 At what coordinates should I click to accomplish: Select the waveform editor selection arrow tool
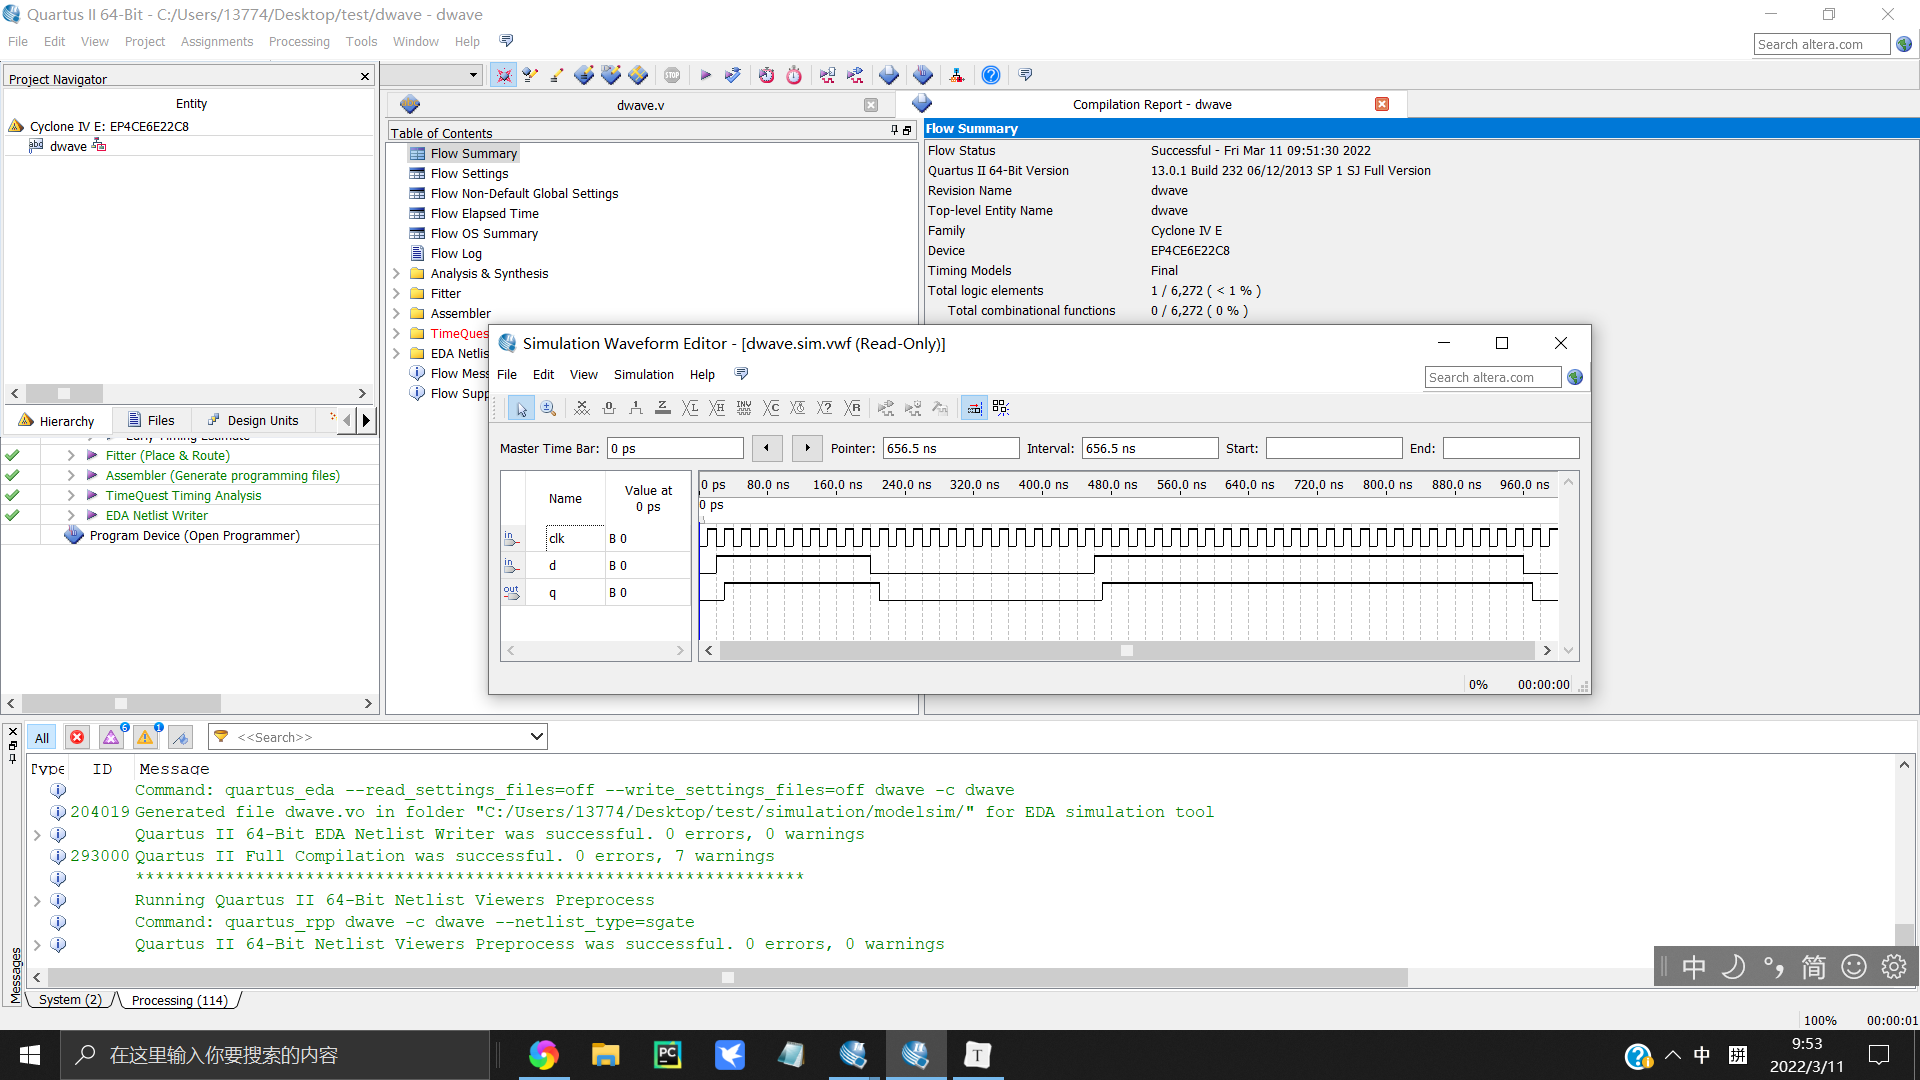tap(521, 408)
